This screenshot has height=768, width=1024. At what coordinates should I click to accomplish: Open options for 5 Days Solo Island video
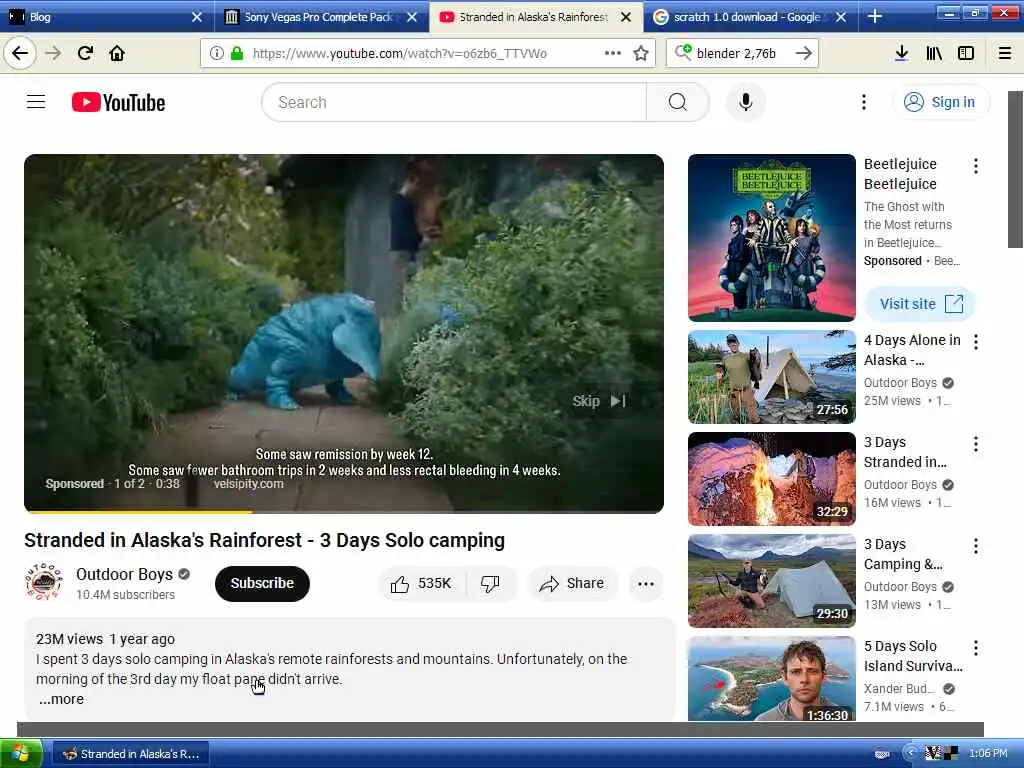[x=976, y=648]
